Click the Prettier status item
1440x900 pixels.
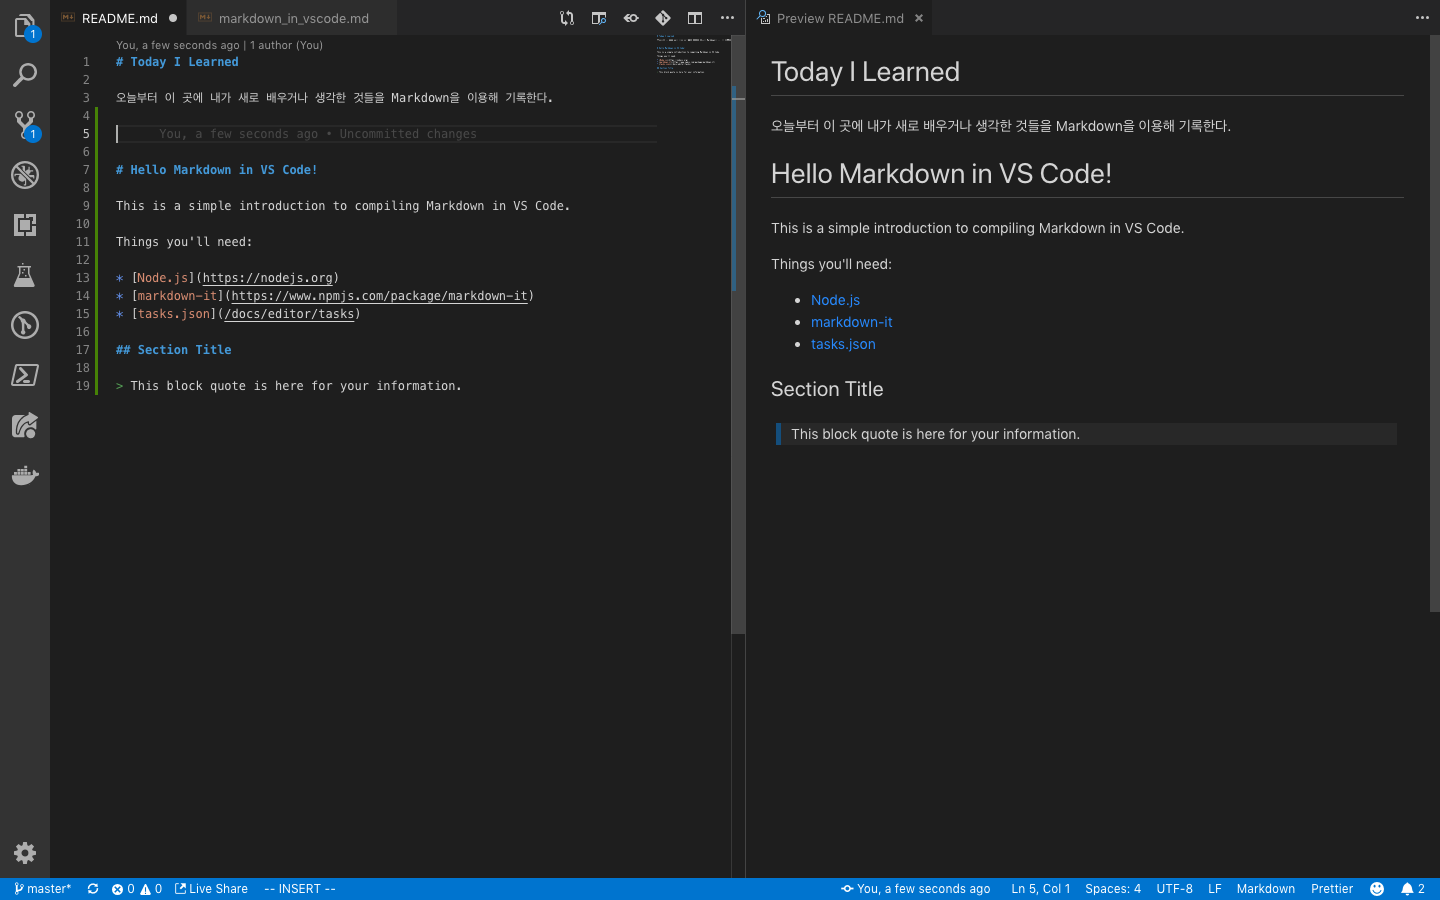pyautogui.click(x=1332, y=889)
